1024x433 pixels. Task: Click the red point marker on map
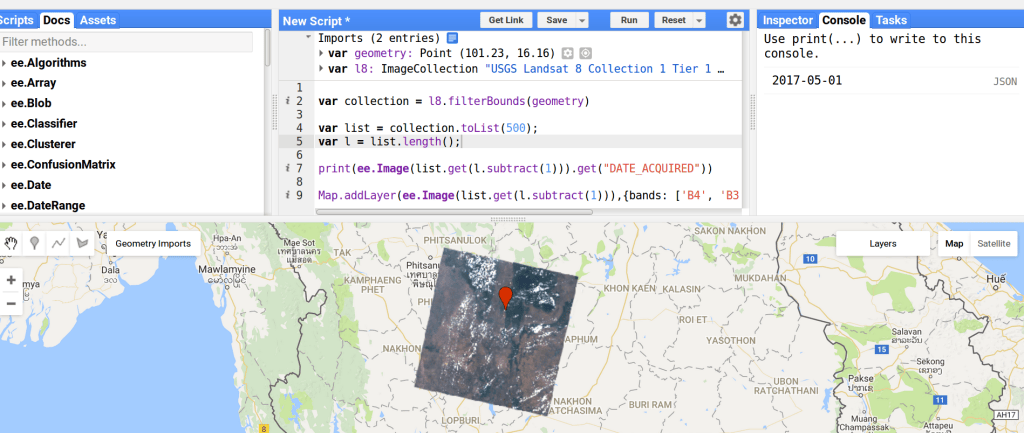pyautogui.click(x=505, y=297)
